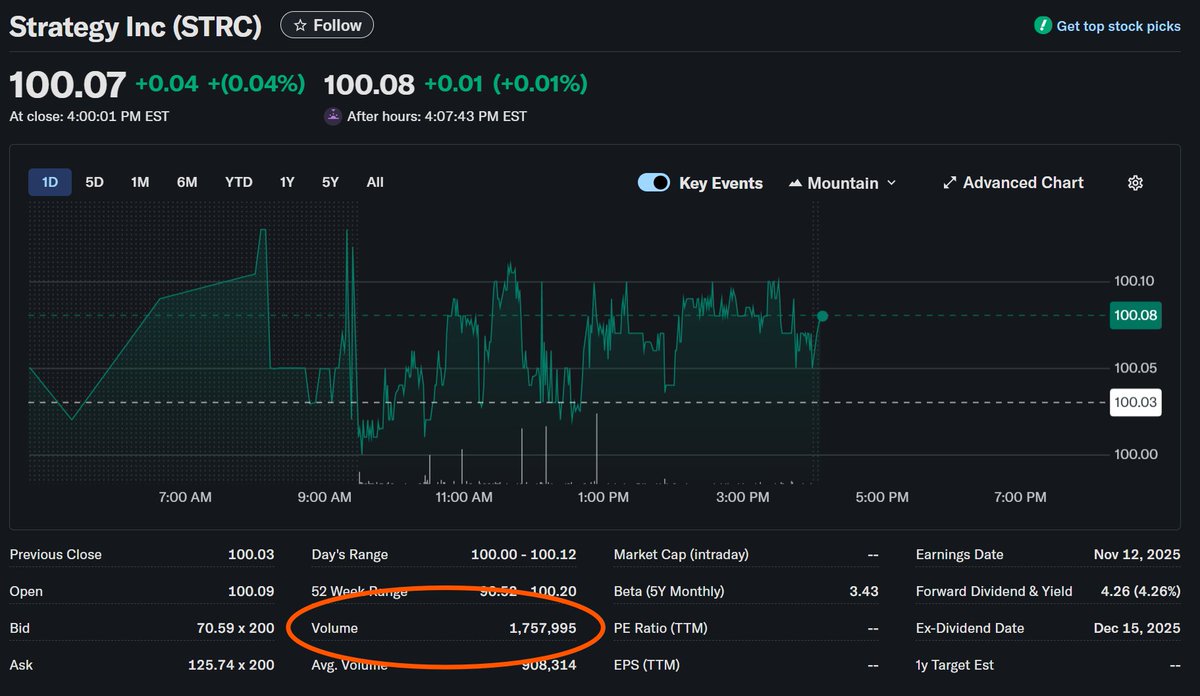Click the Earnings Date Nov 12, 2025
The height and width of the screenshot is (696, 1200).
[x=1137, y=554]
